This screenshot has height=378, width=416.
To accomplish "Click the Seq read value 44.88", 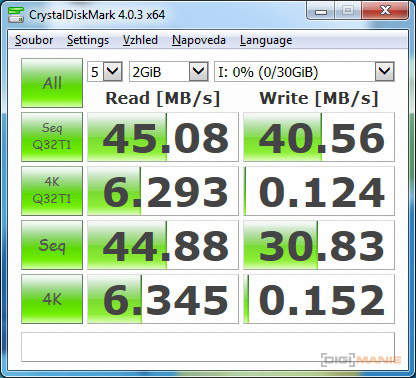I will [163, 245].
